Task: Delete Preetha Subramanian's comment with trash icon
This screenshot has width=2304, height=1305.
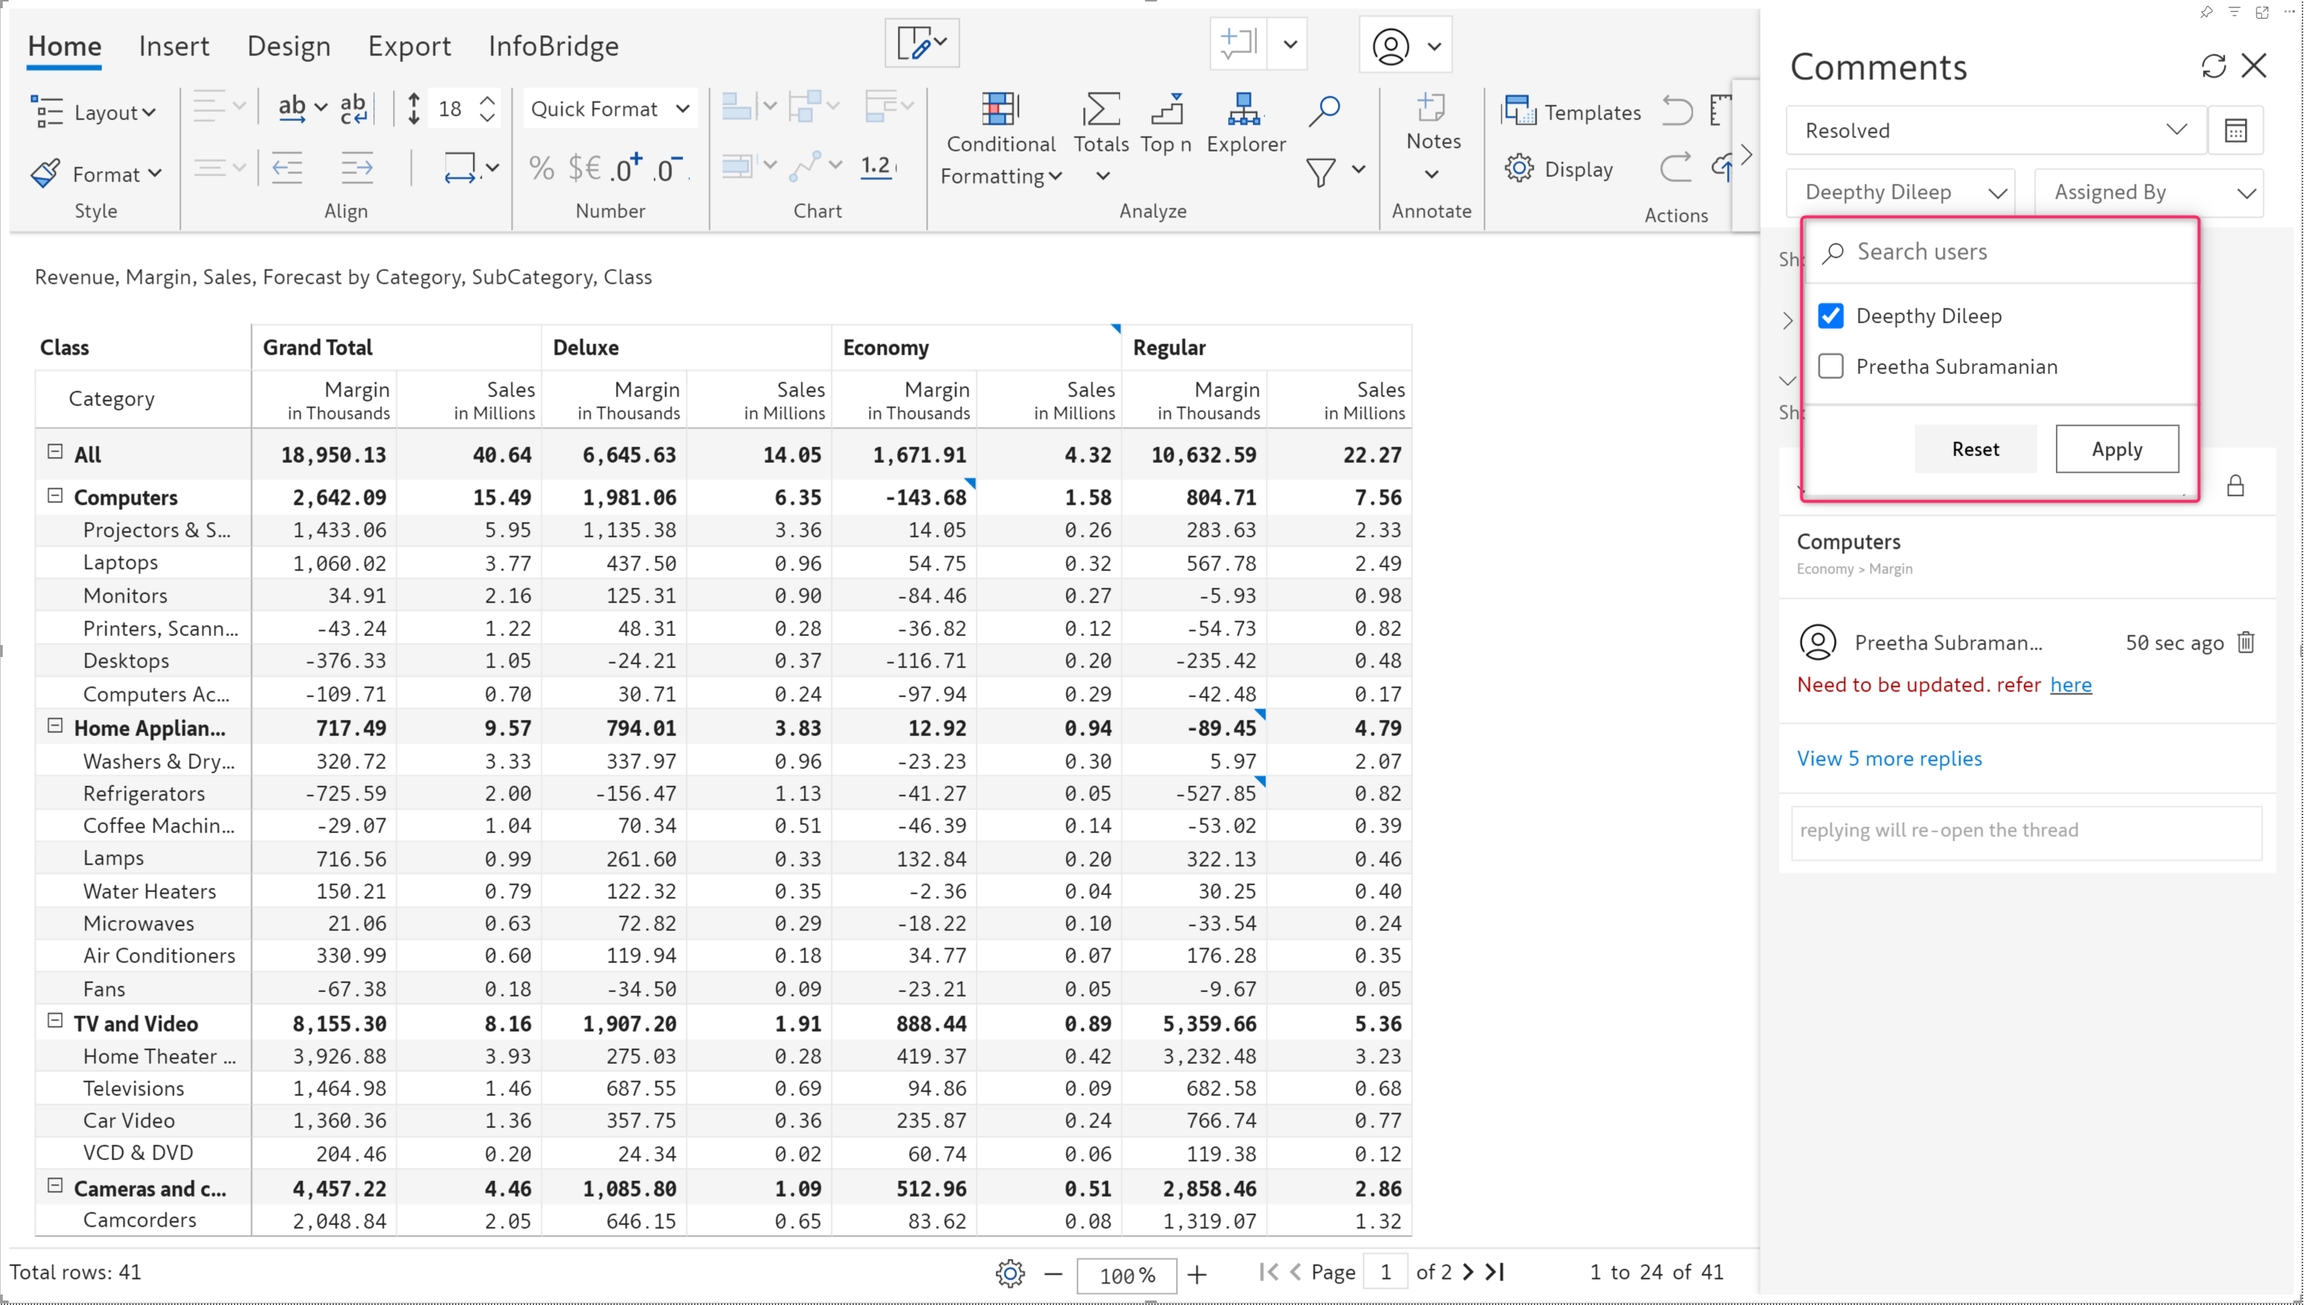Action: click(2246, 642)
